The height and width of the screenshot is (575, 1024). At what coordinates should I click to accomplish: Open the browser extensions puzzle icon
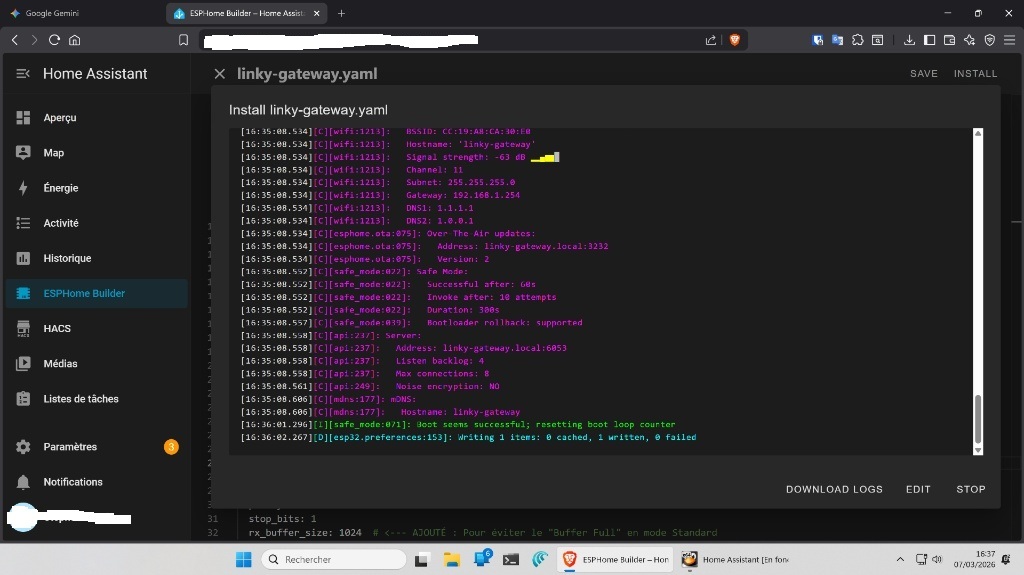[x=857, y=40]
